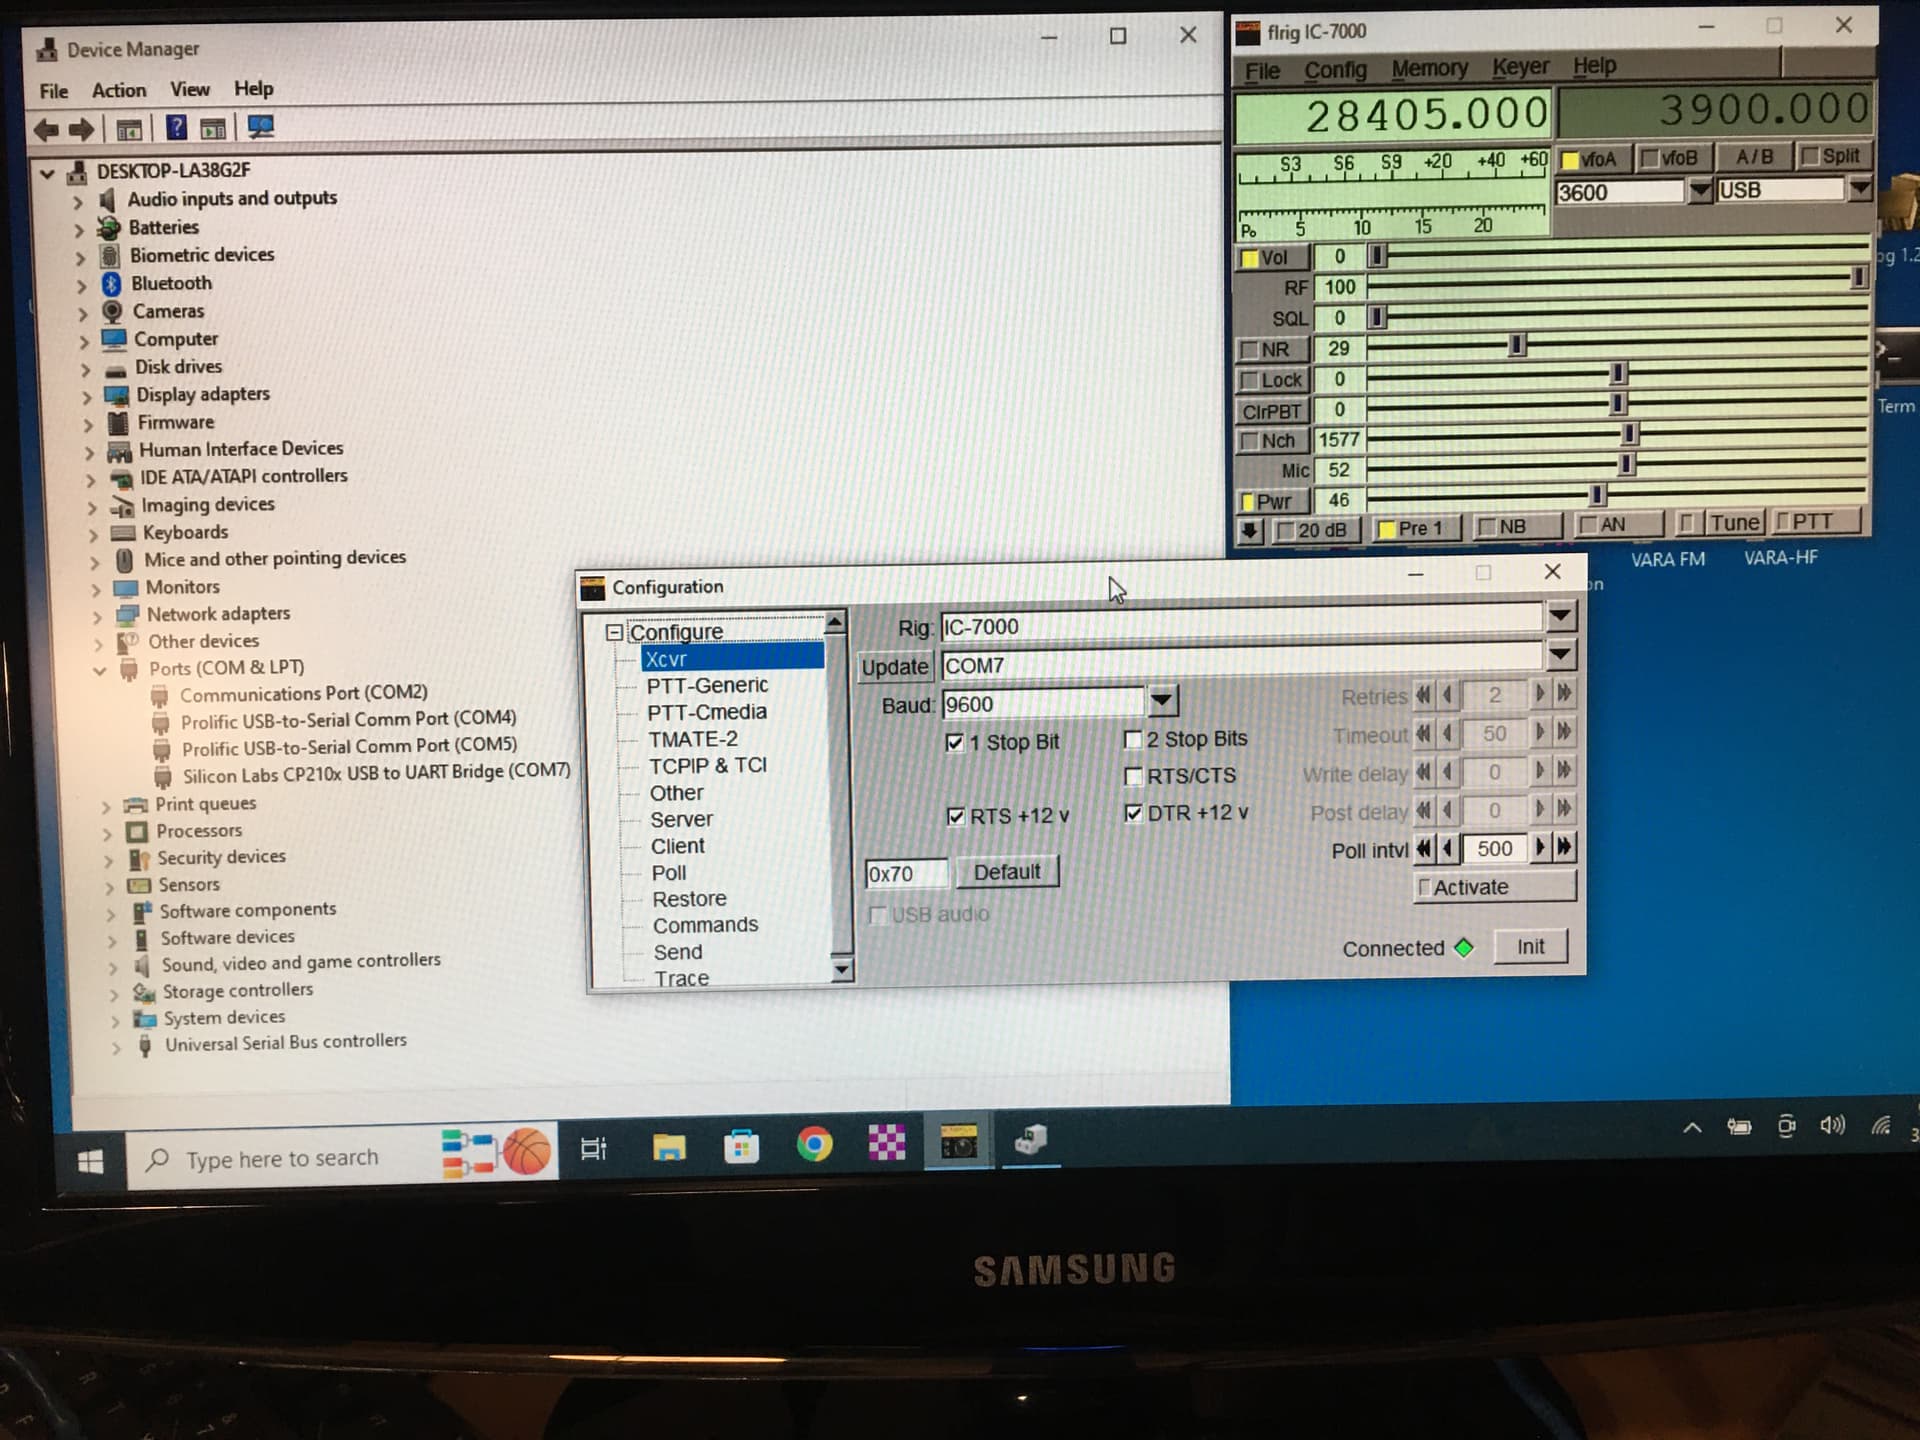This screenshot has height=1440, width=1920.
Task: Open the Baud rate dropdown
Action: 1162,701
